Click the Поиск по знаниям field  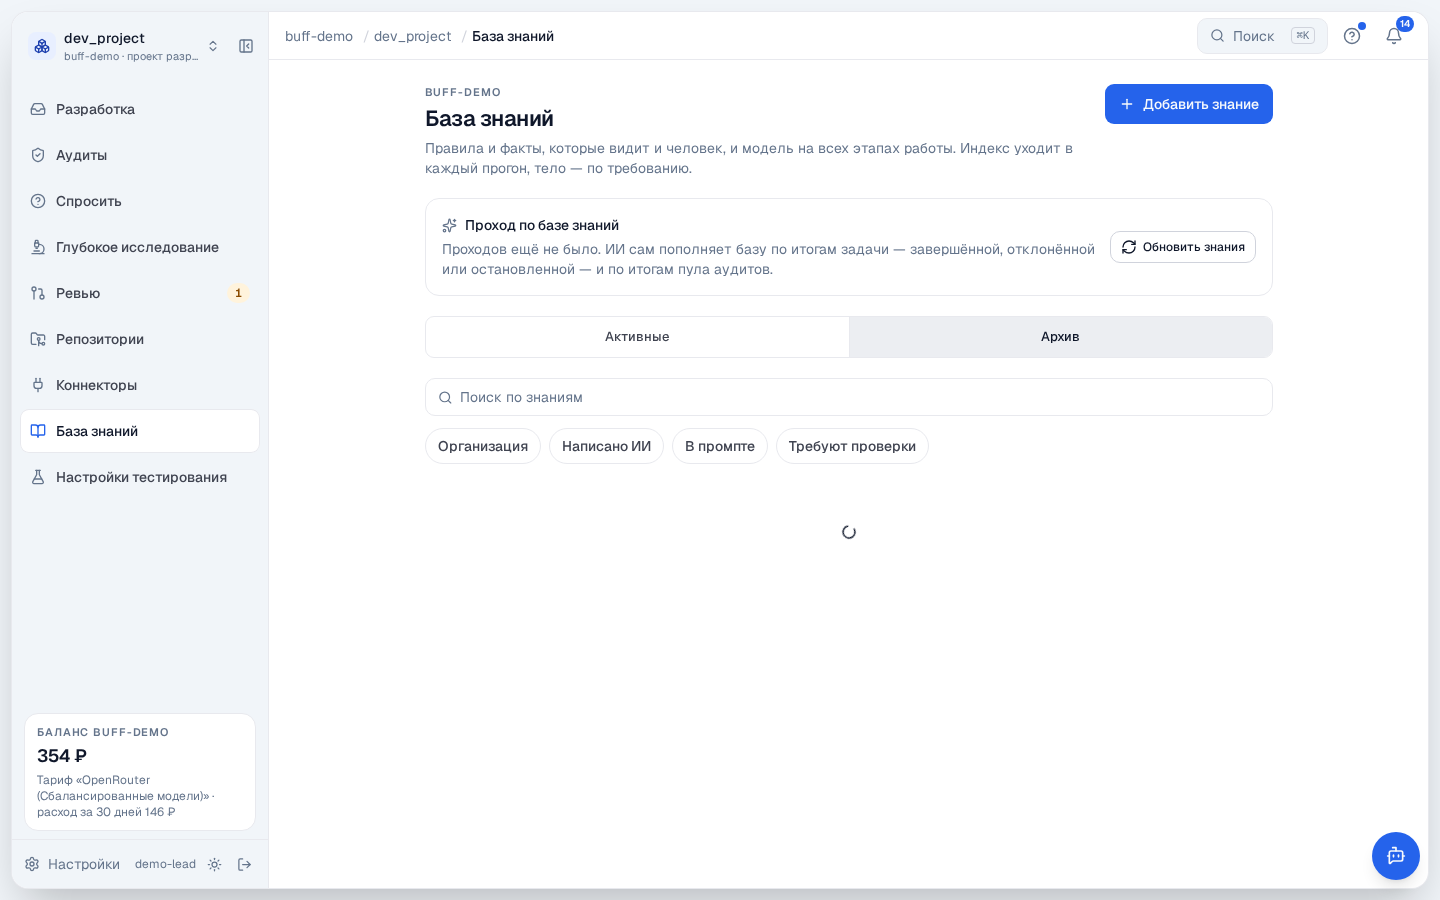tap(849, 397)
